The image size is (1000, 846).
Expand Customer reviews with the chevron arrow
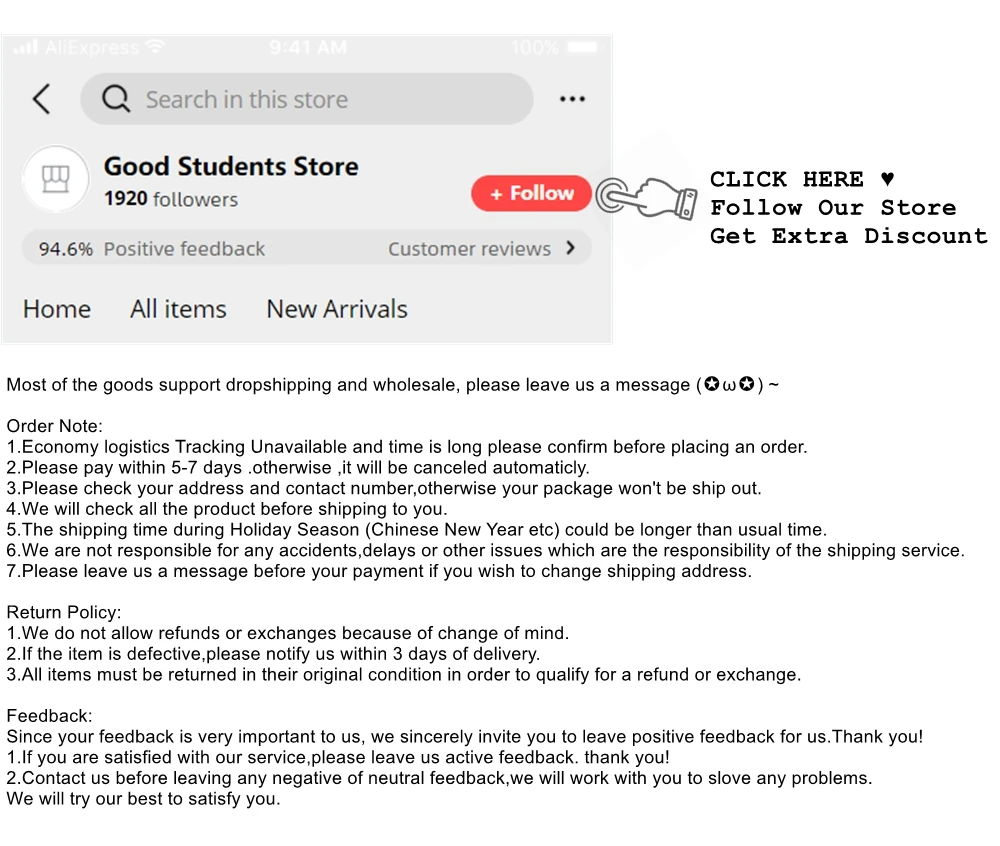click(571, 248)
